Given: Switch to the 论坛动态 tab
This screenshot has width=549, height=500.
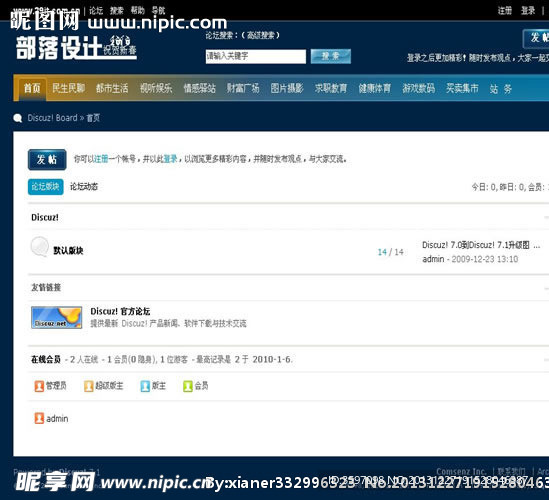Looking at the screenshot, I should [x=84, y=187].
